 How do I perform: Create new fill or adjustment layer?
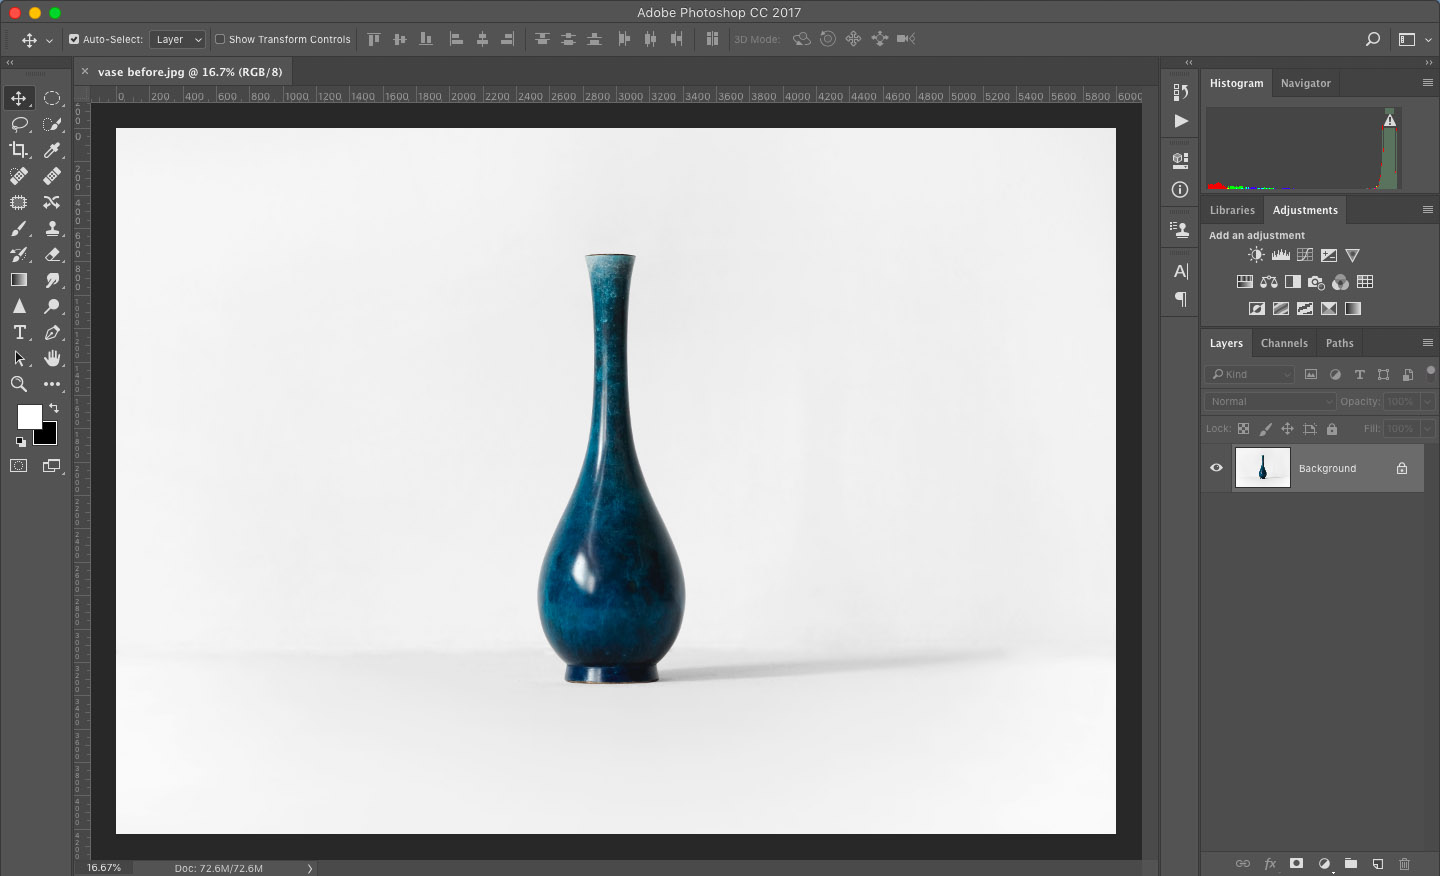point(1324,864)
